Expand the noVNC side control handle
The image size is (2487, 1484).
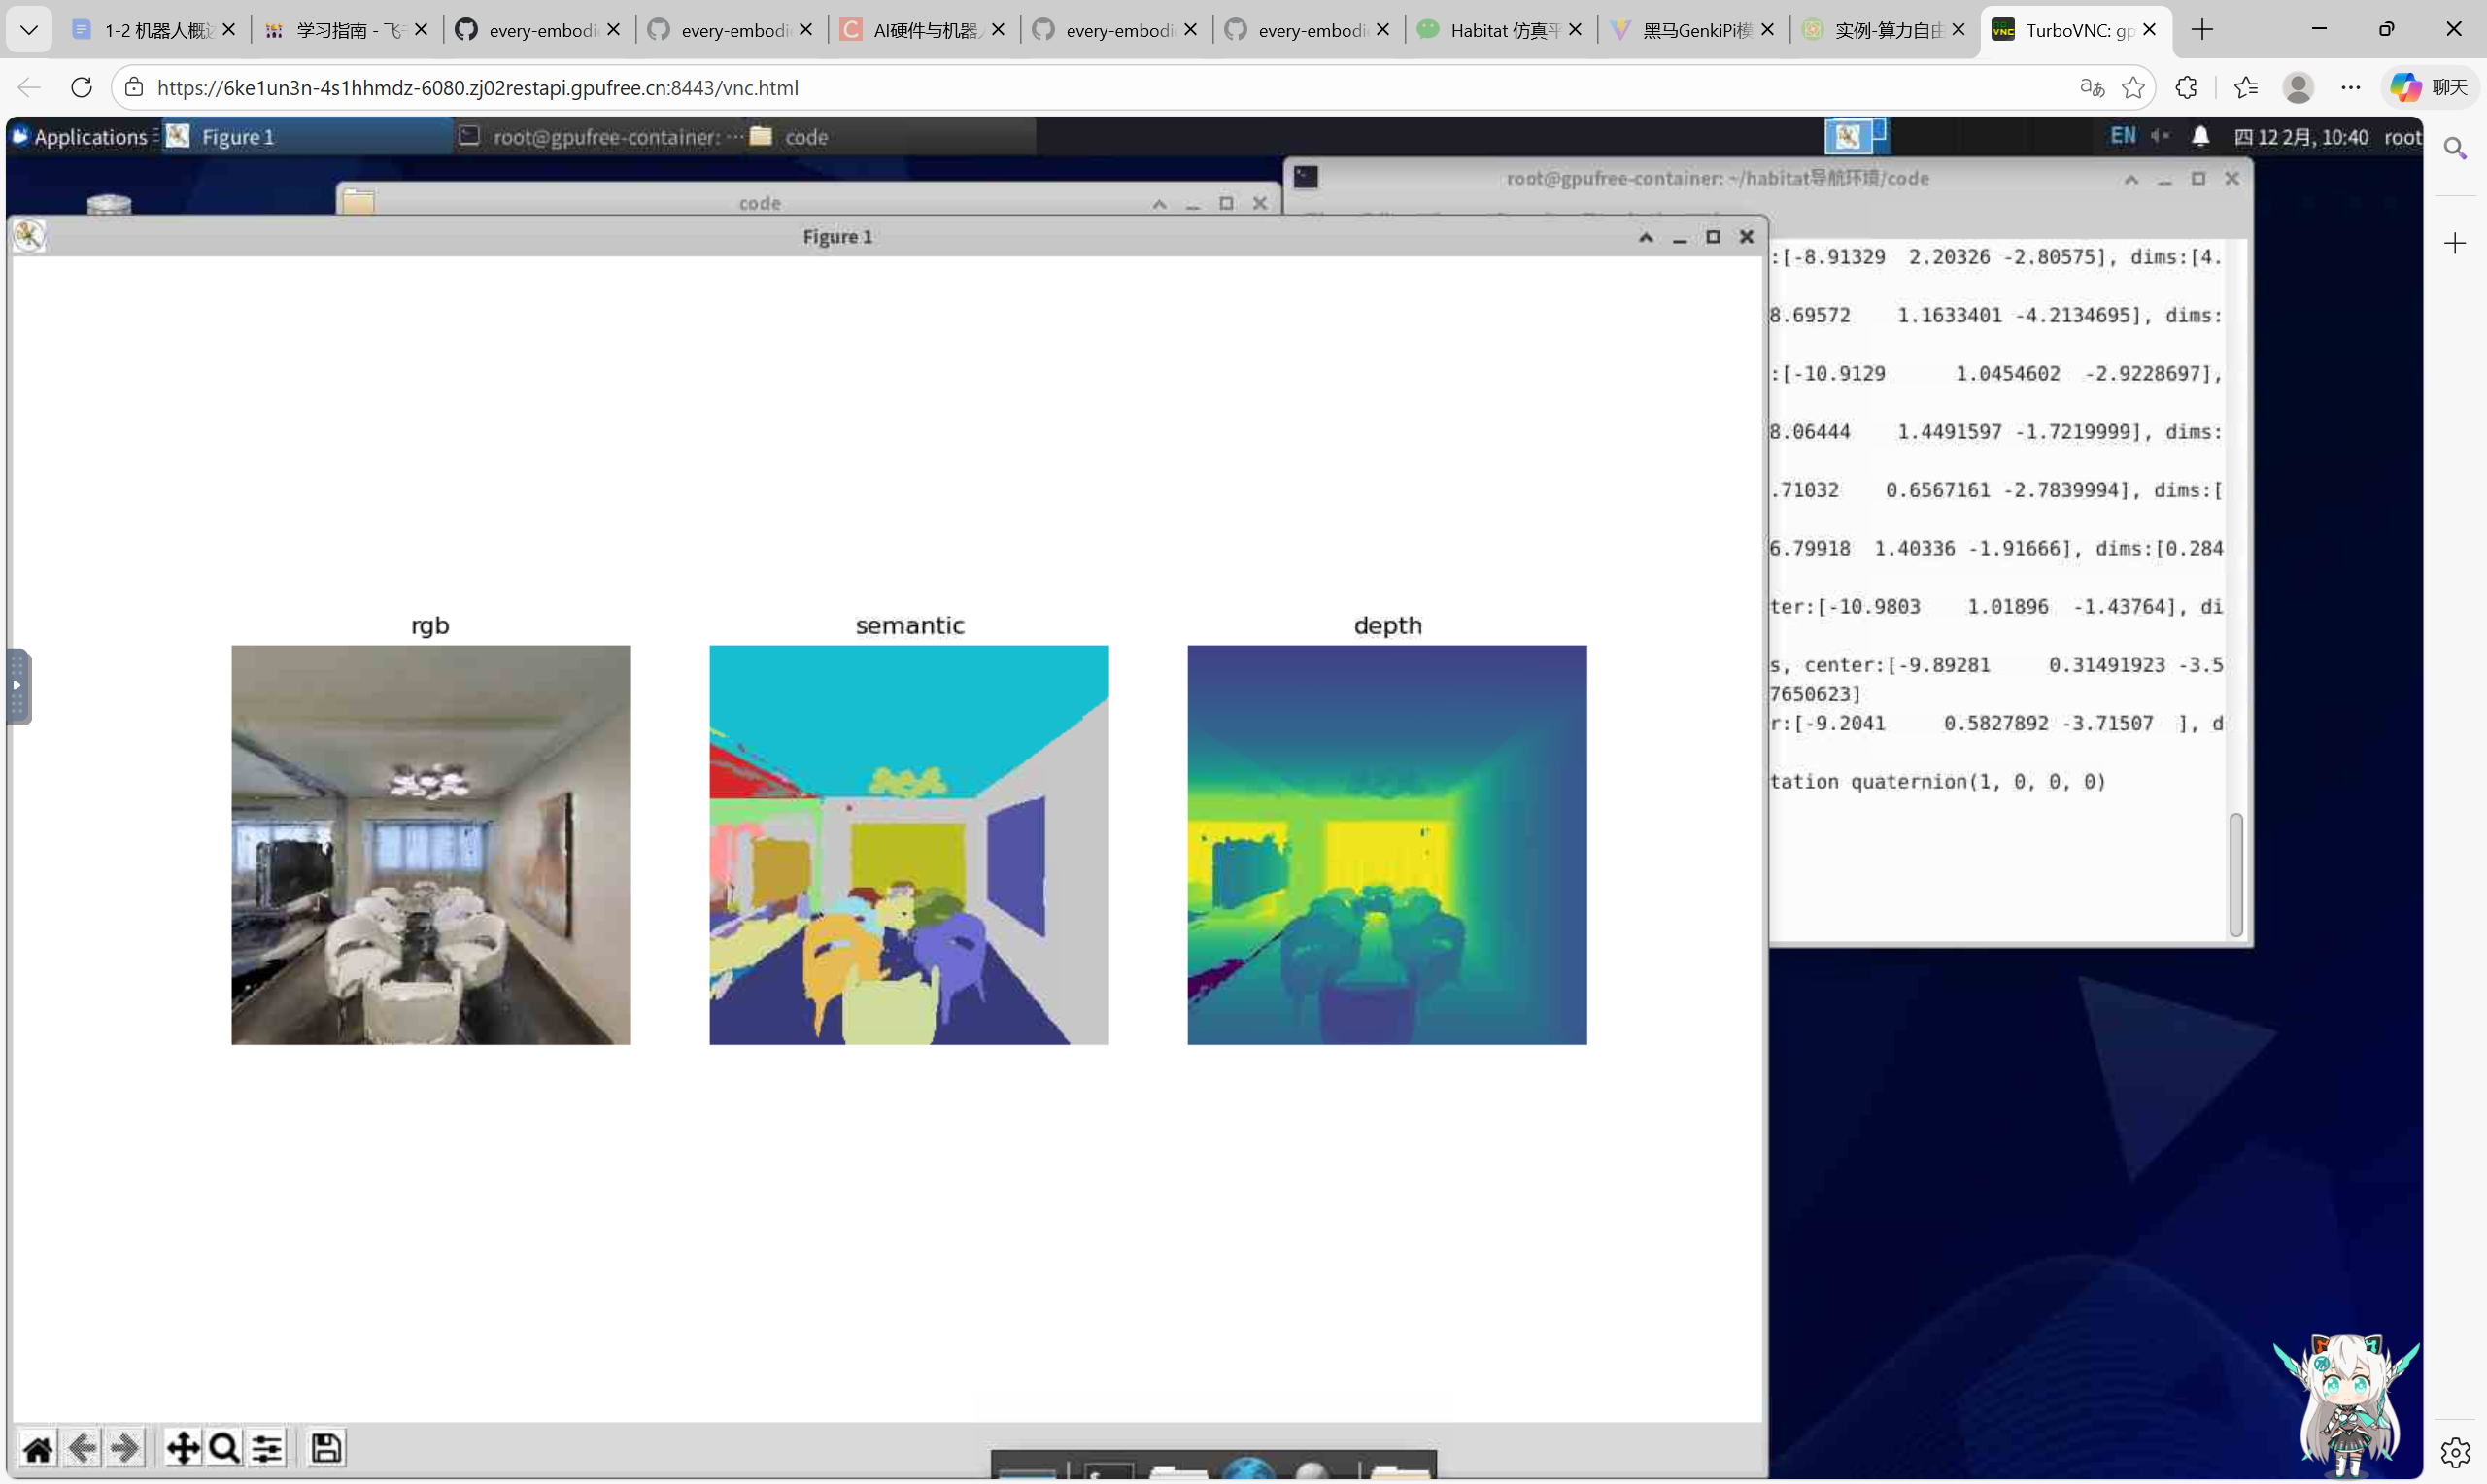tap(18, 686)
